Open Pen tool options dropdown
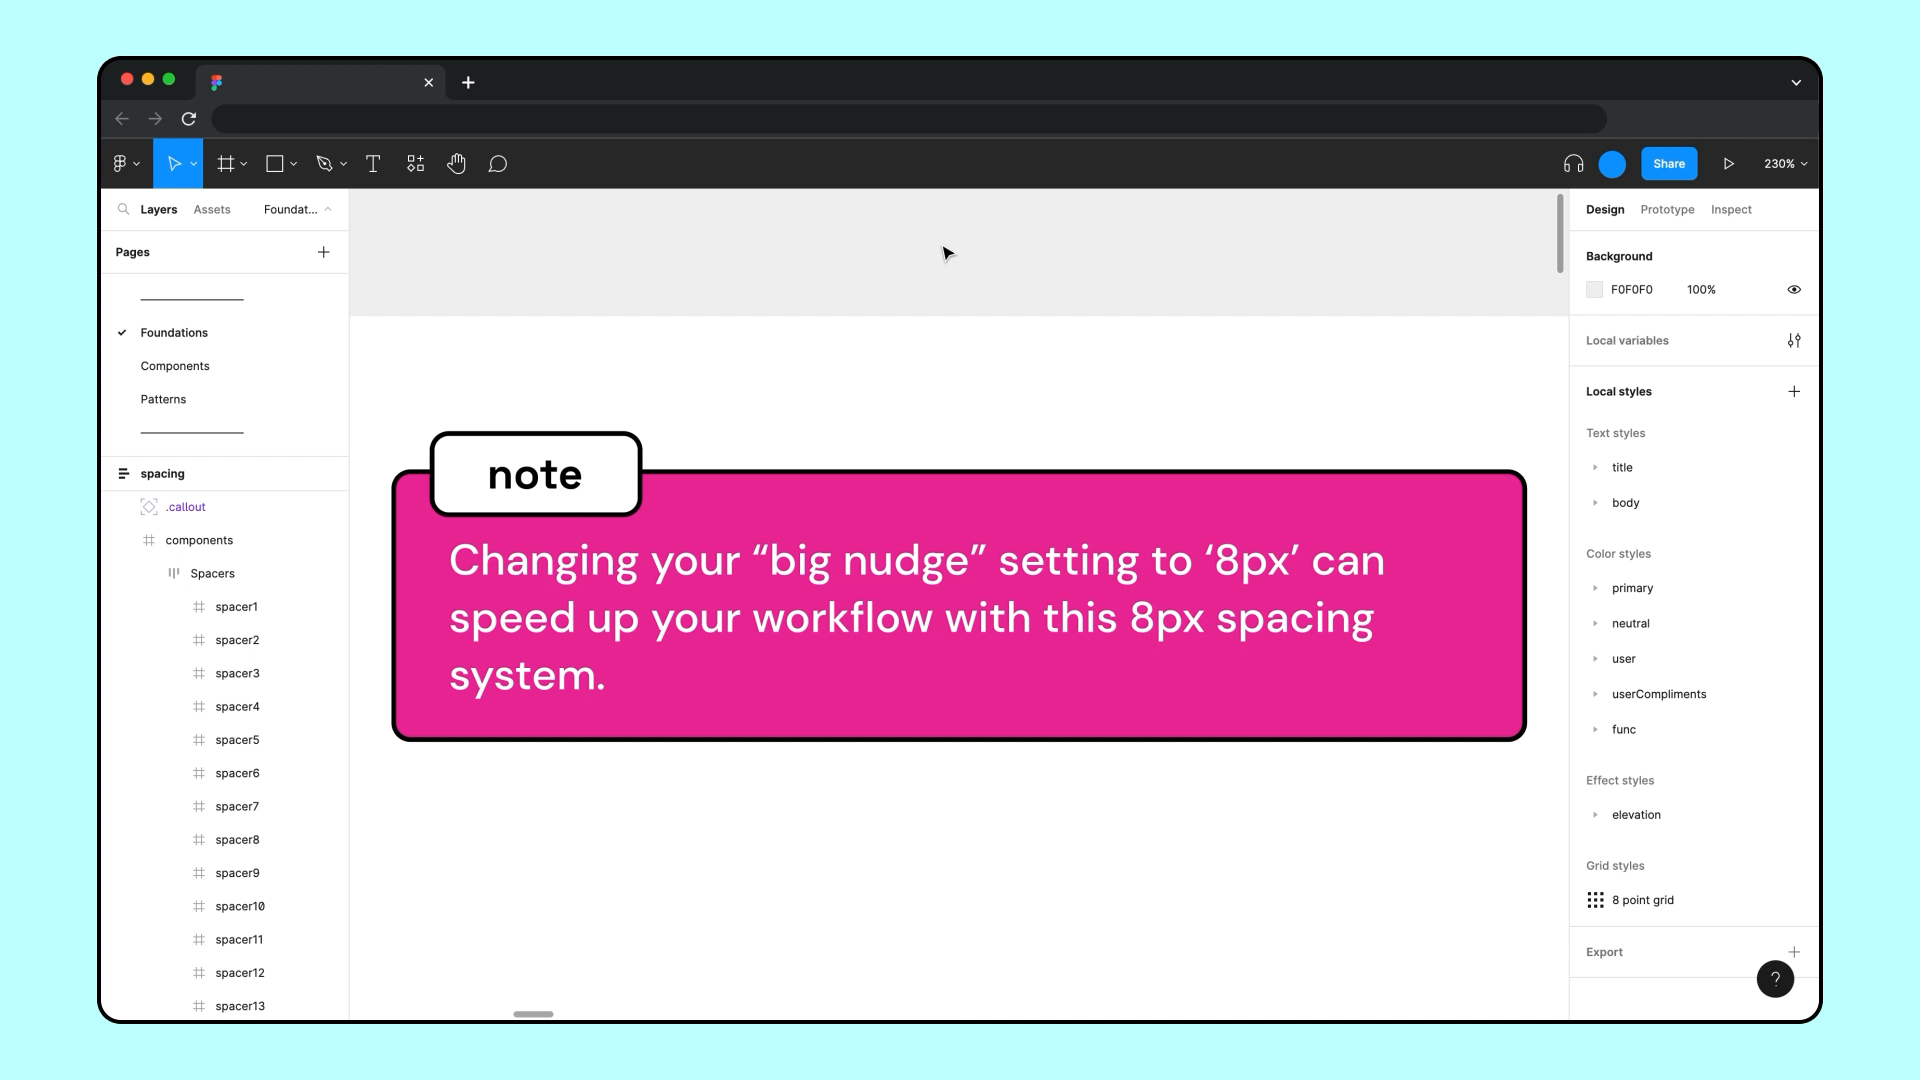The image size is (1920, 1080). click(x=343, y=164)
